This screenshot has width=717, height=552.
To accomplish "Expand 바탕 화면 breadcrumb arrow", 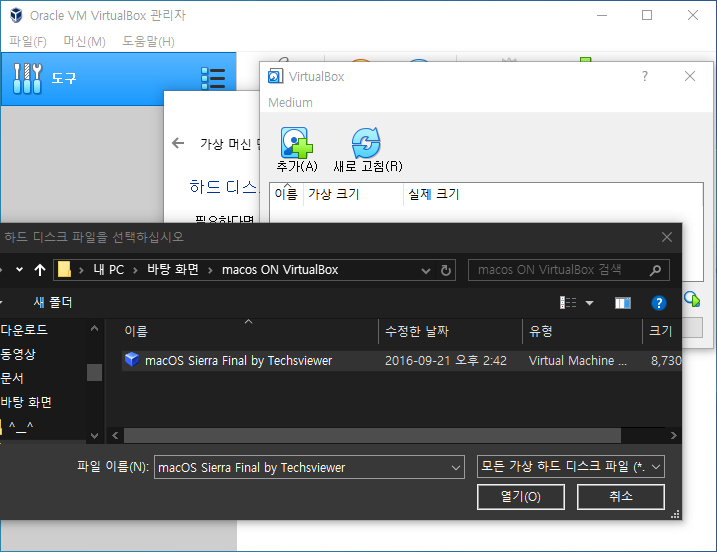I will pos(210,270).
